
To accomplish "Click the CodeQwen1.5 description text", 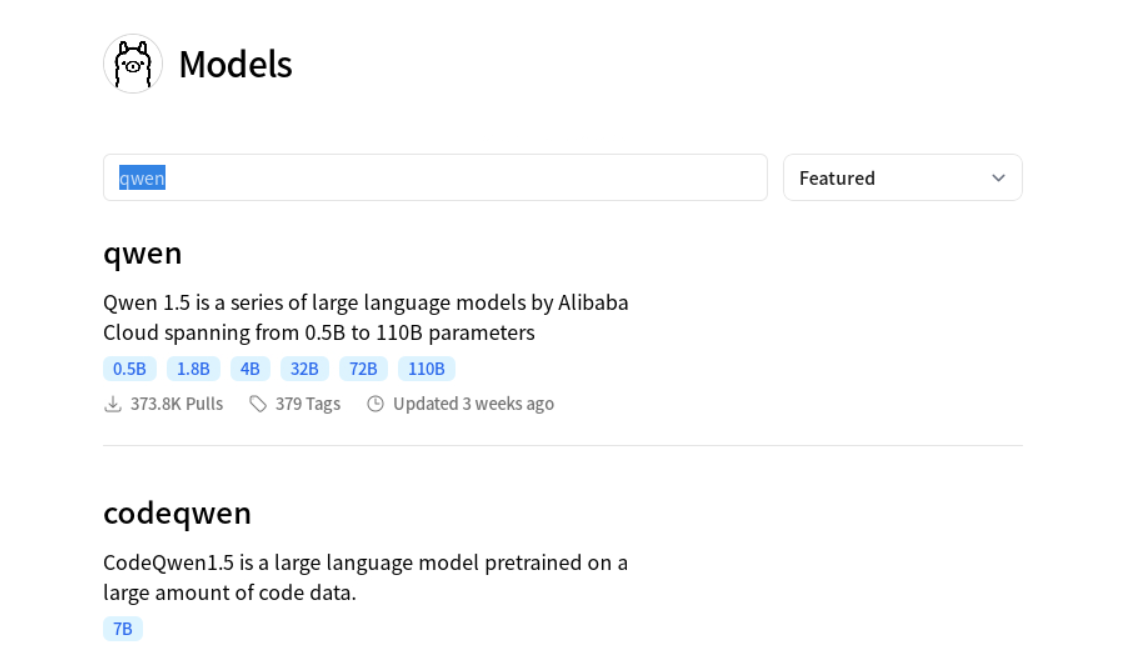I will click(x=365, y=577).
